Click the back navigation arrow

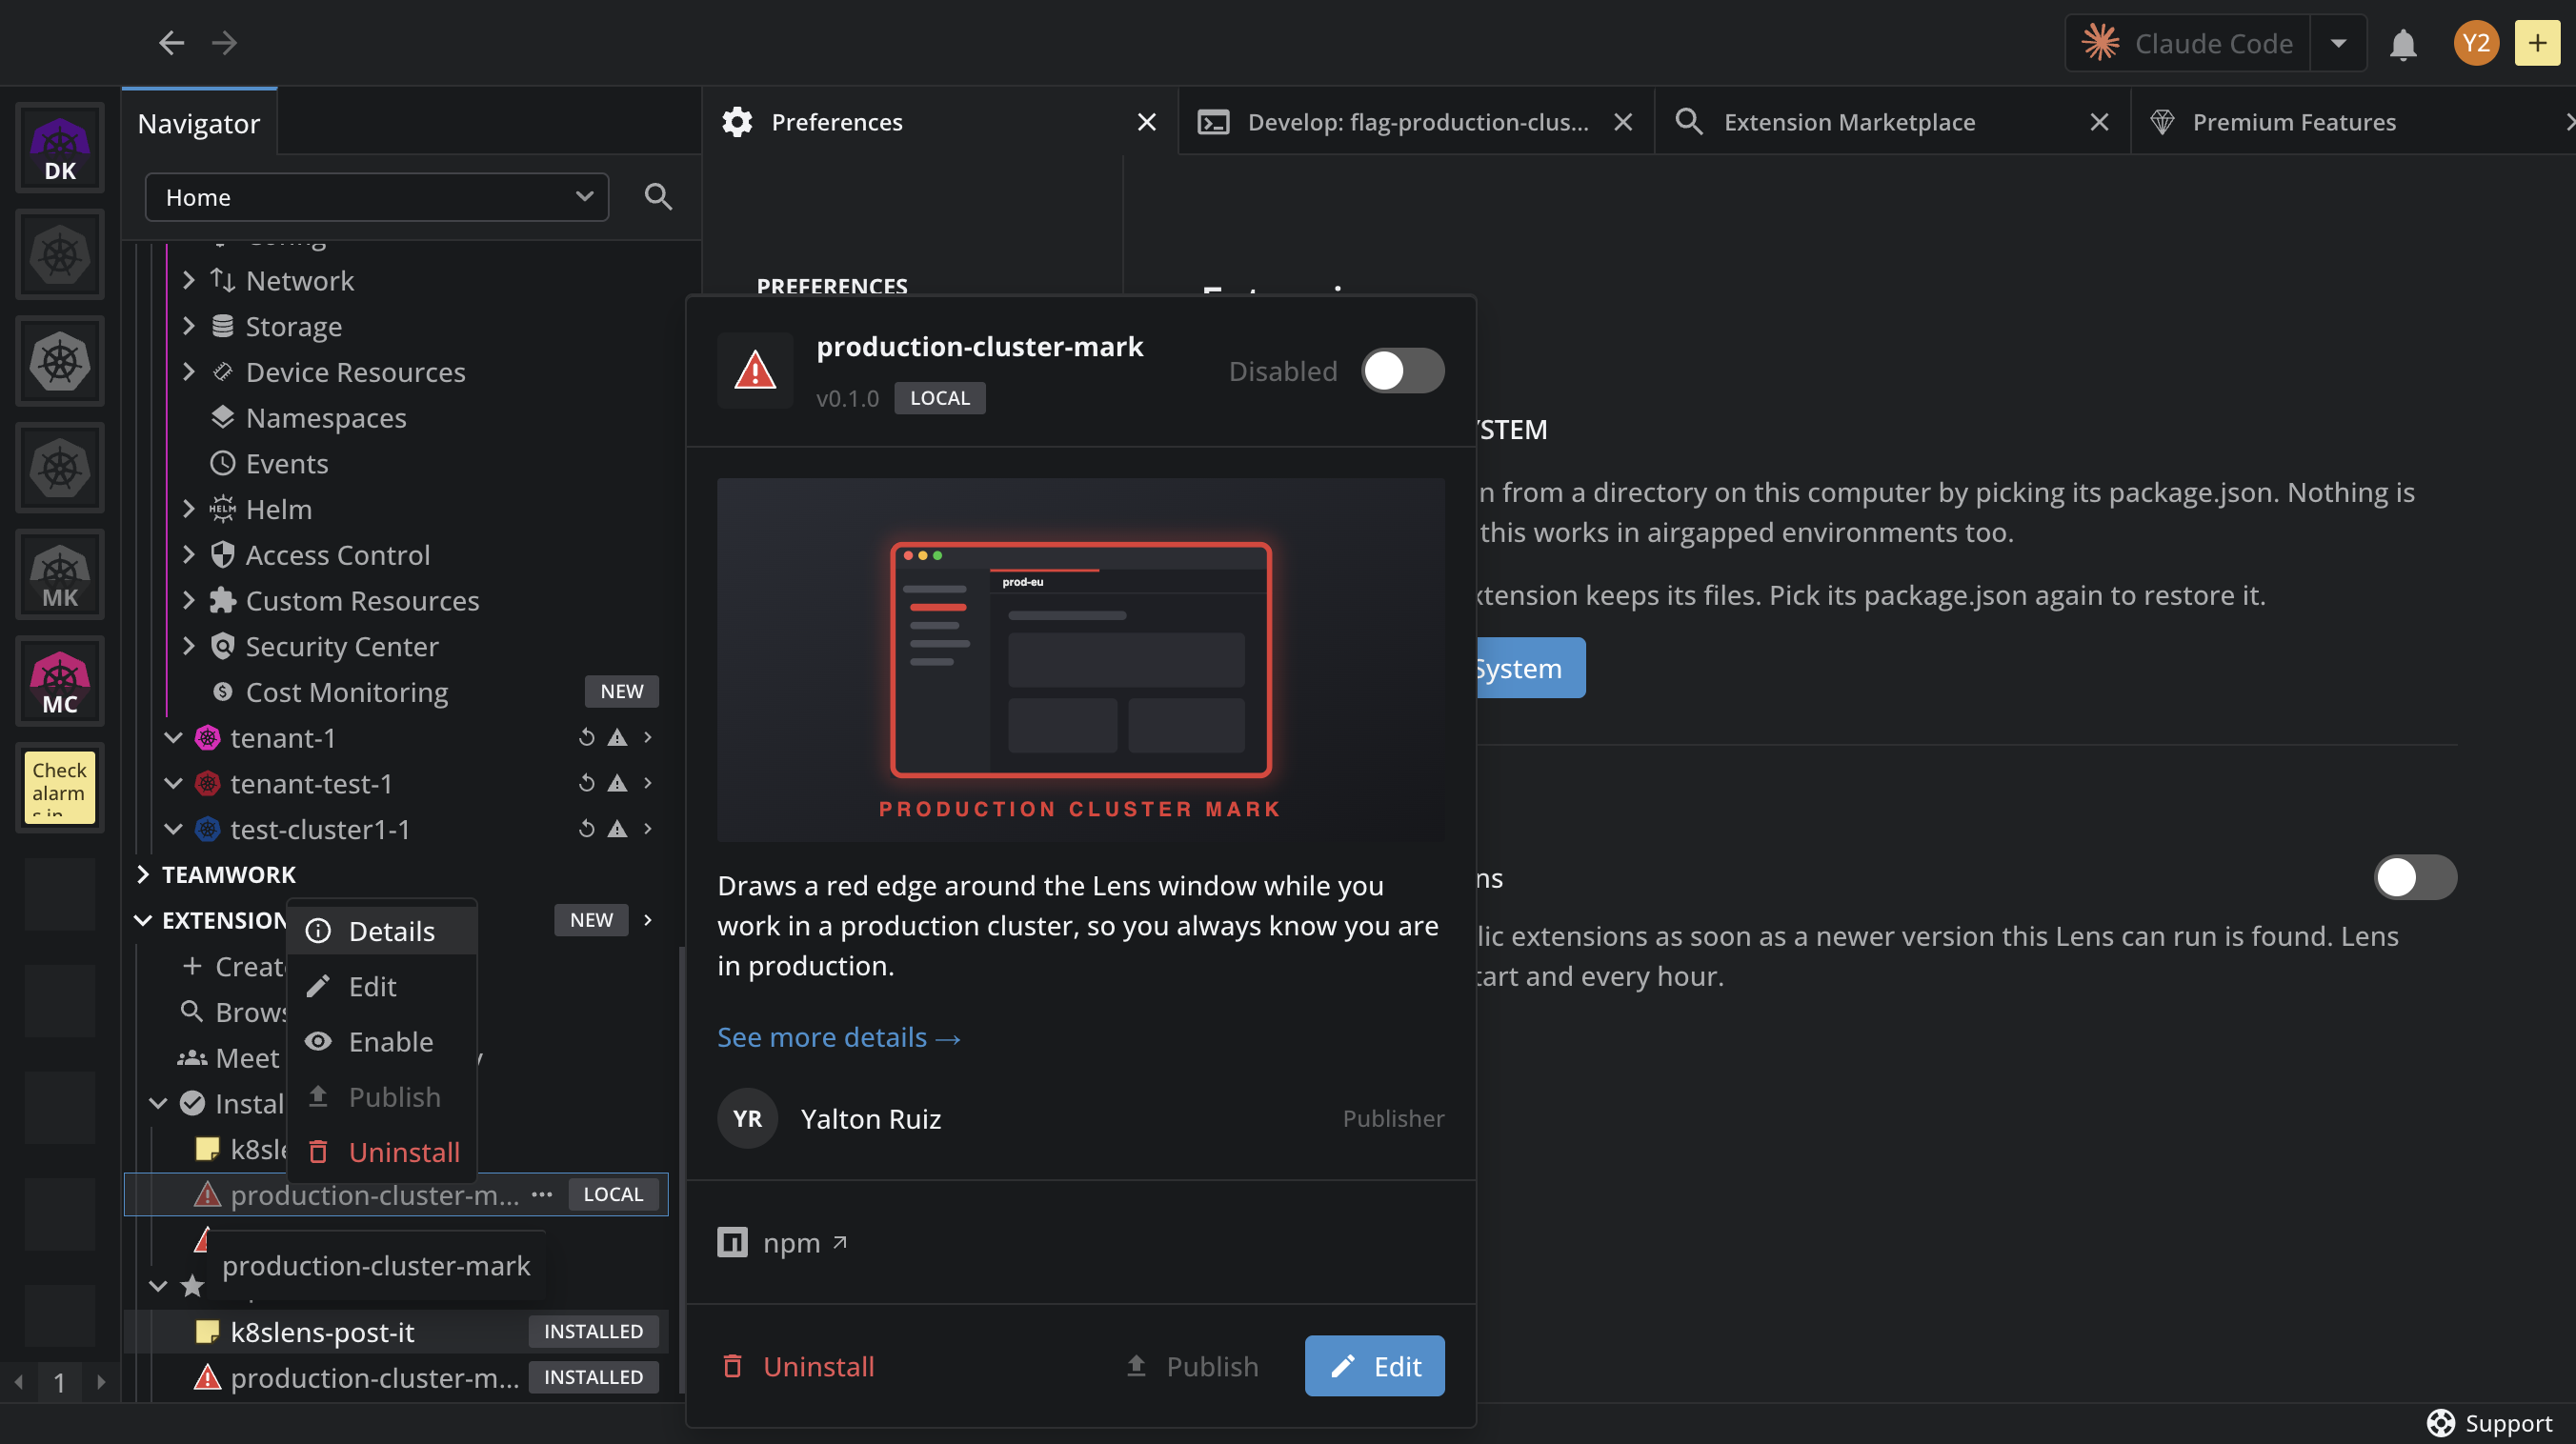(171, 42)
